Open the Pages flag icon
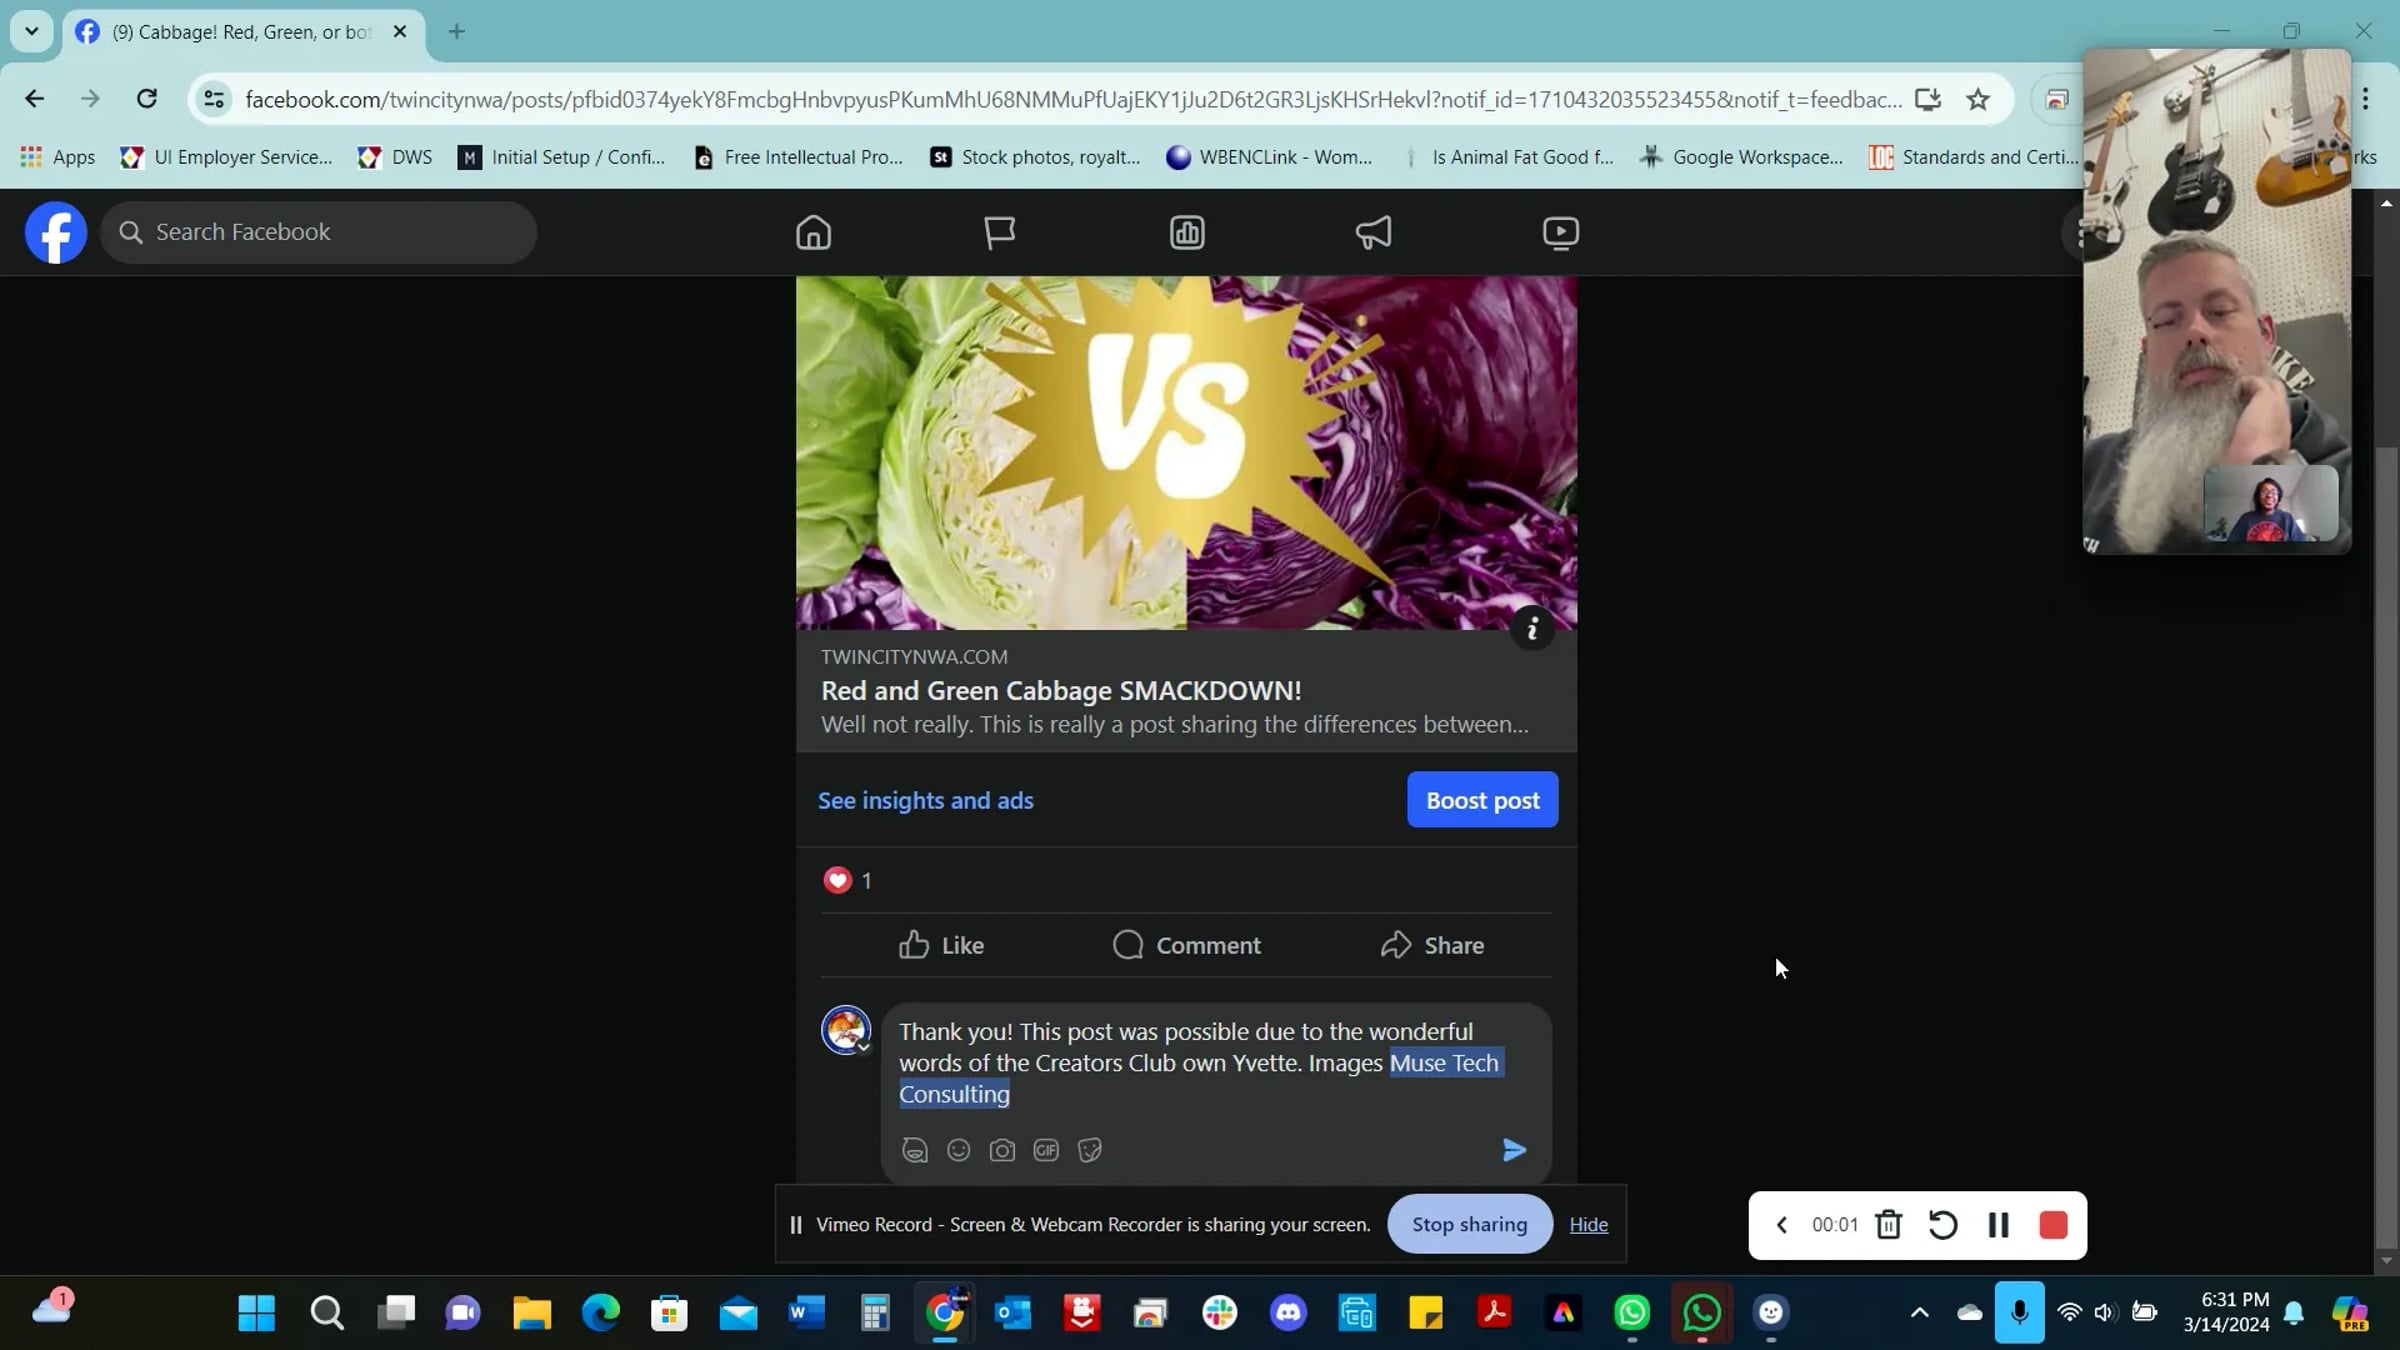This screenshot has width=2400, height=1350. 999,232
